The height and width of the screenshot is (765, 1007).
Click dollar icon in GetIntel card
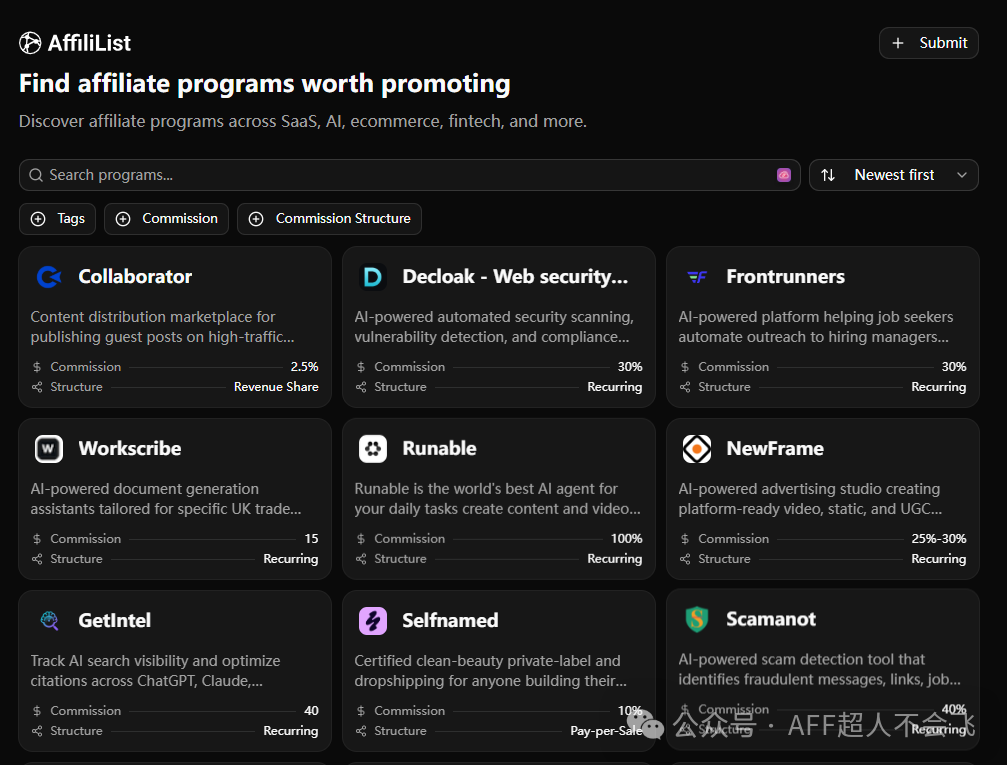37,711
